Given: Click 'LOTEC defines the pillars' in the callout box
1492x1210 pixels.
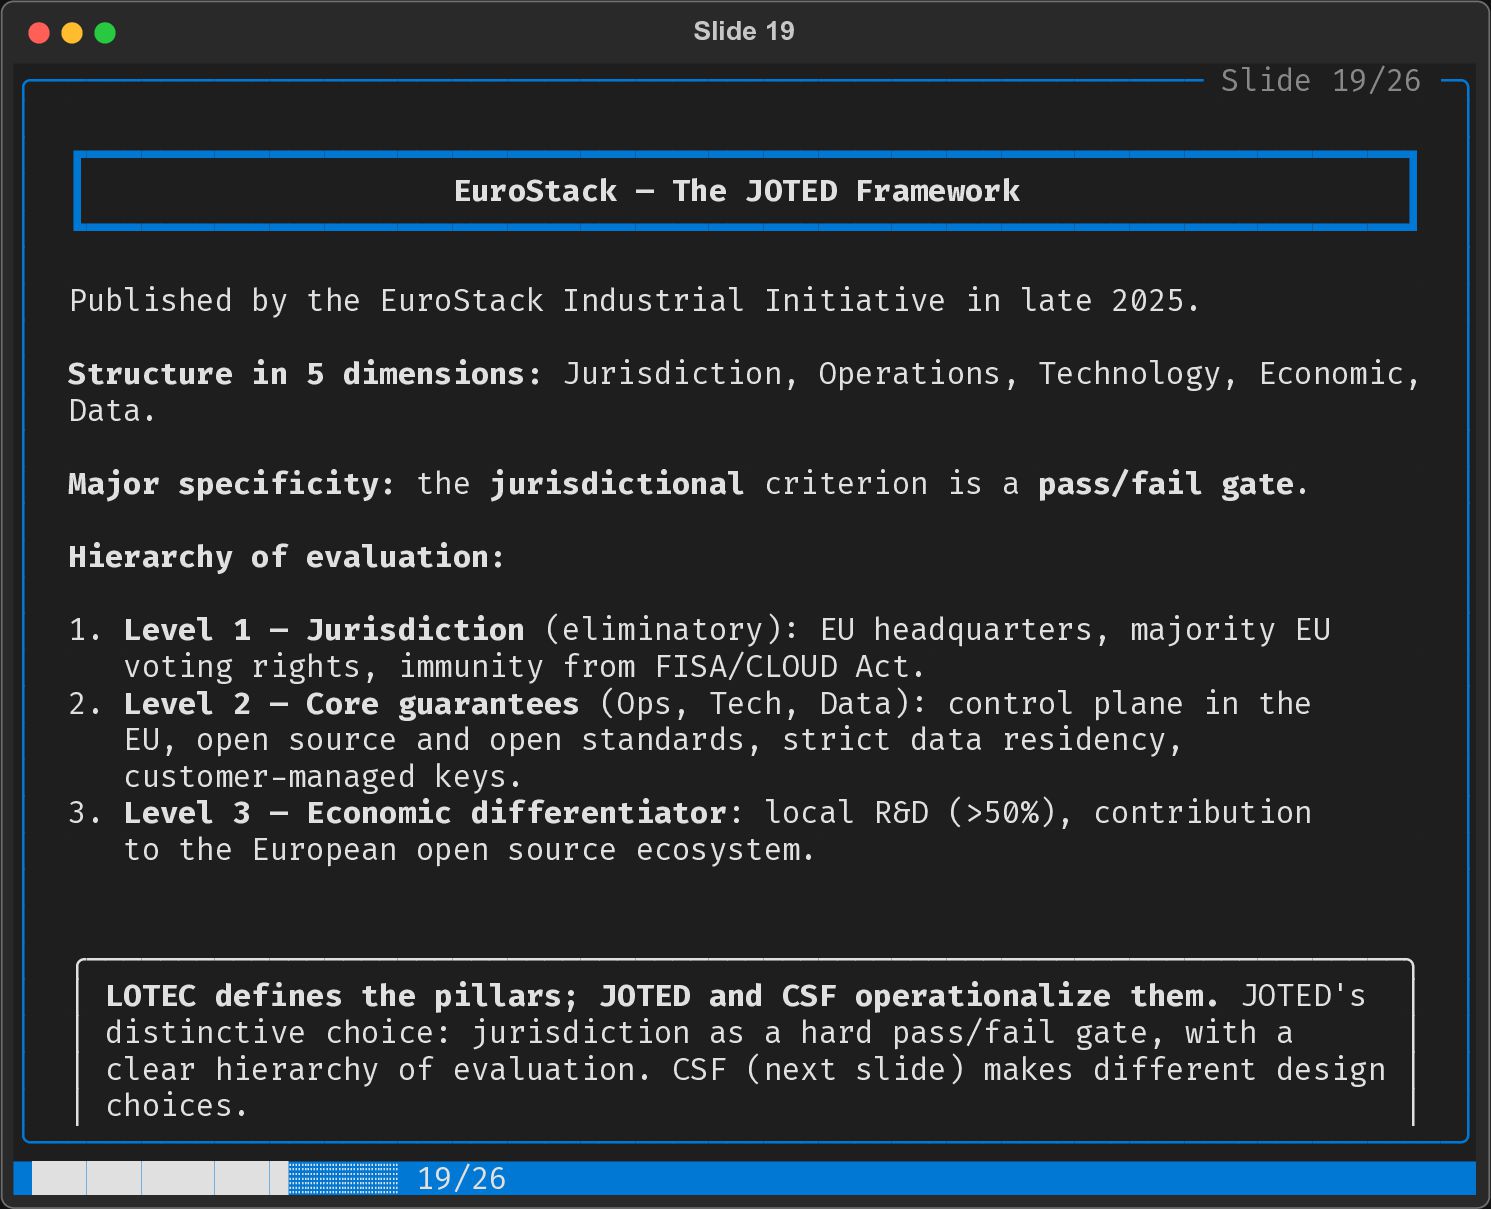Looking at the screenshot, I should (x=334, y=996).
